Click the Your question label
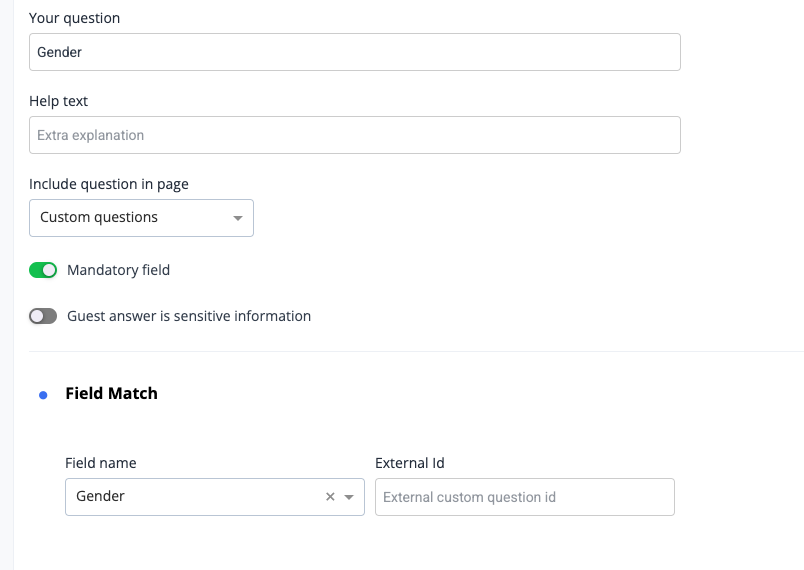The image size is (804, 570). pos(74,18)
